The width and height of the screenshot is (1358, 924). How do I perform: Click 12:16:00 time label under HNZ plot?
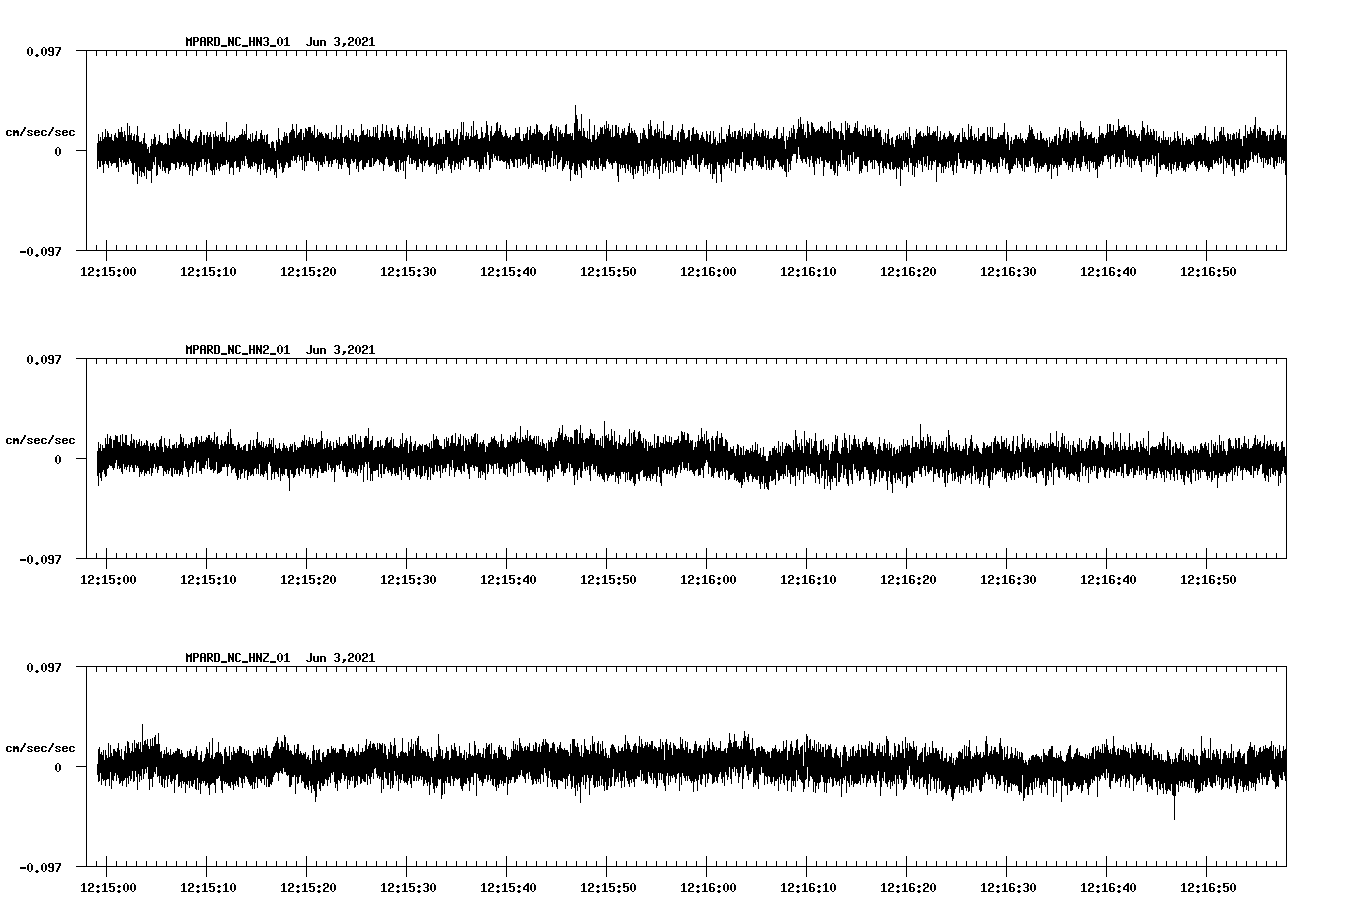point(708,888)
